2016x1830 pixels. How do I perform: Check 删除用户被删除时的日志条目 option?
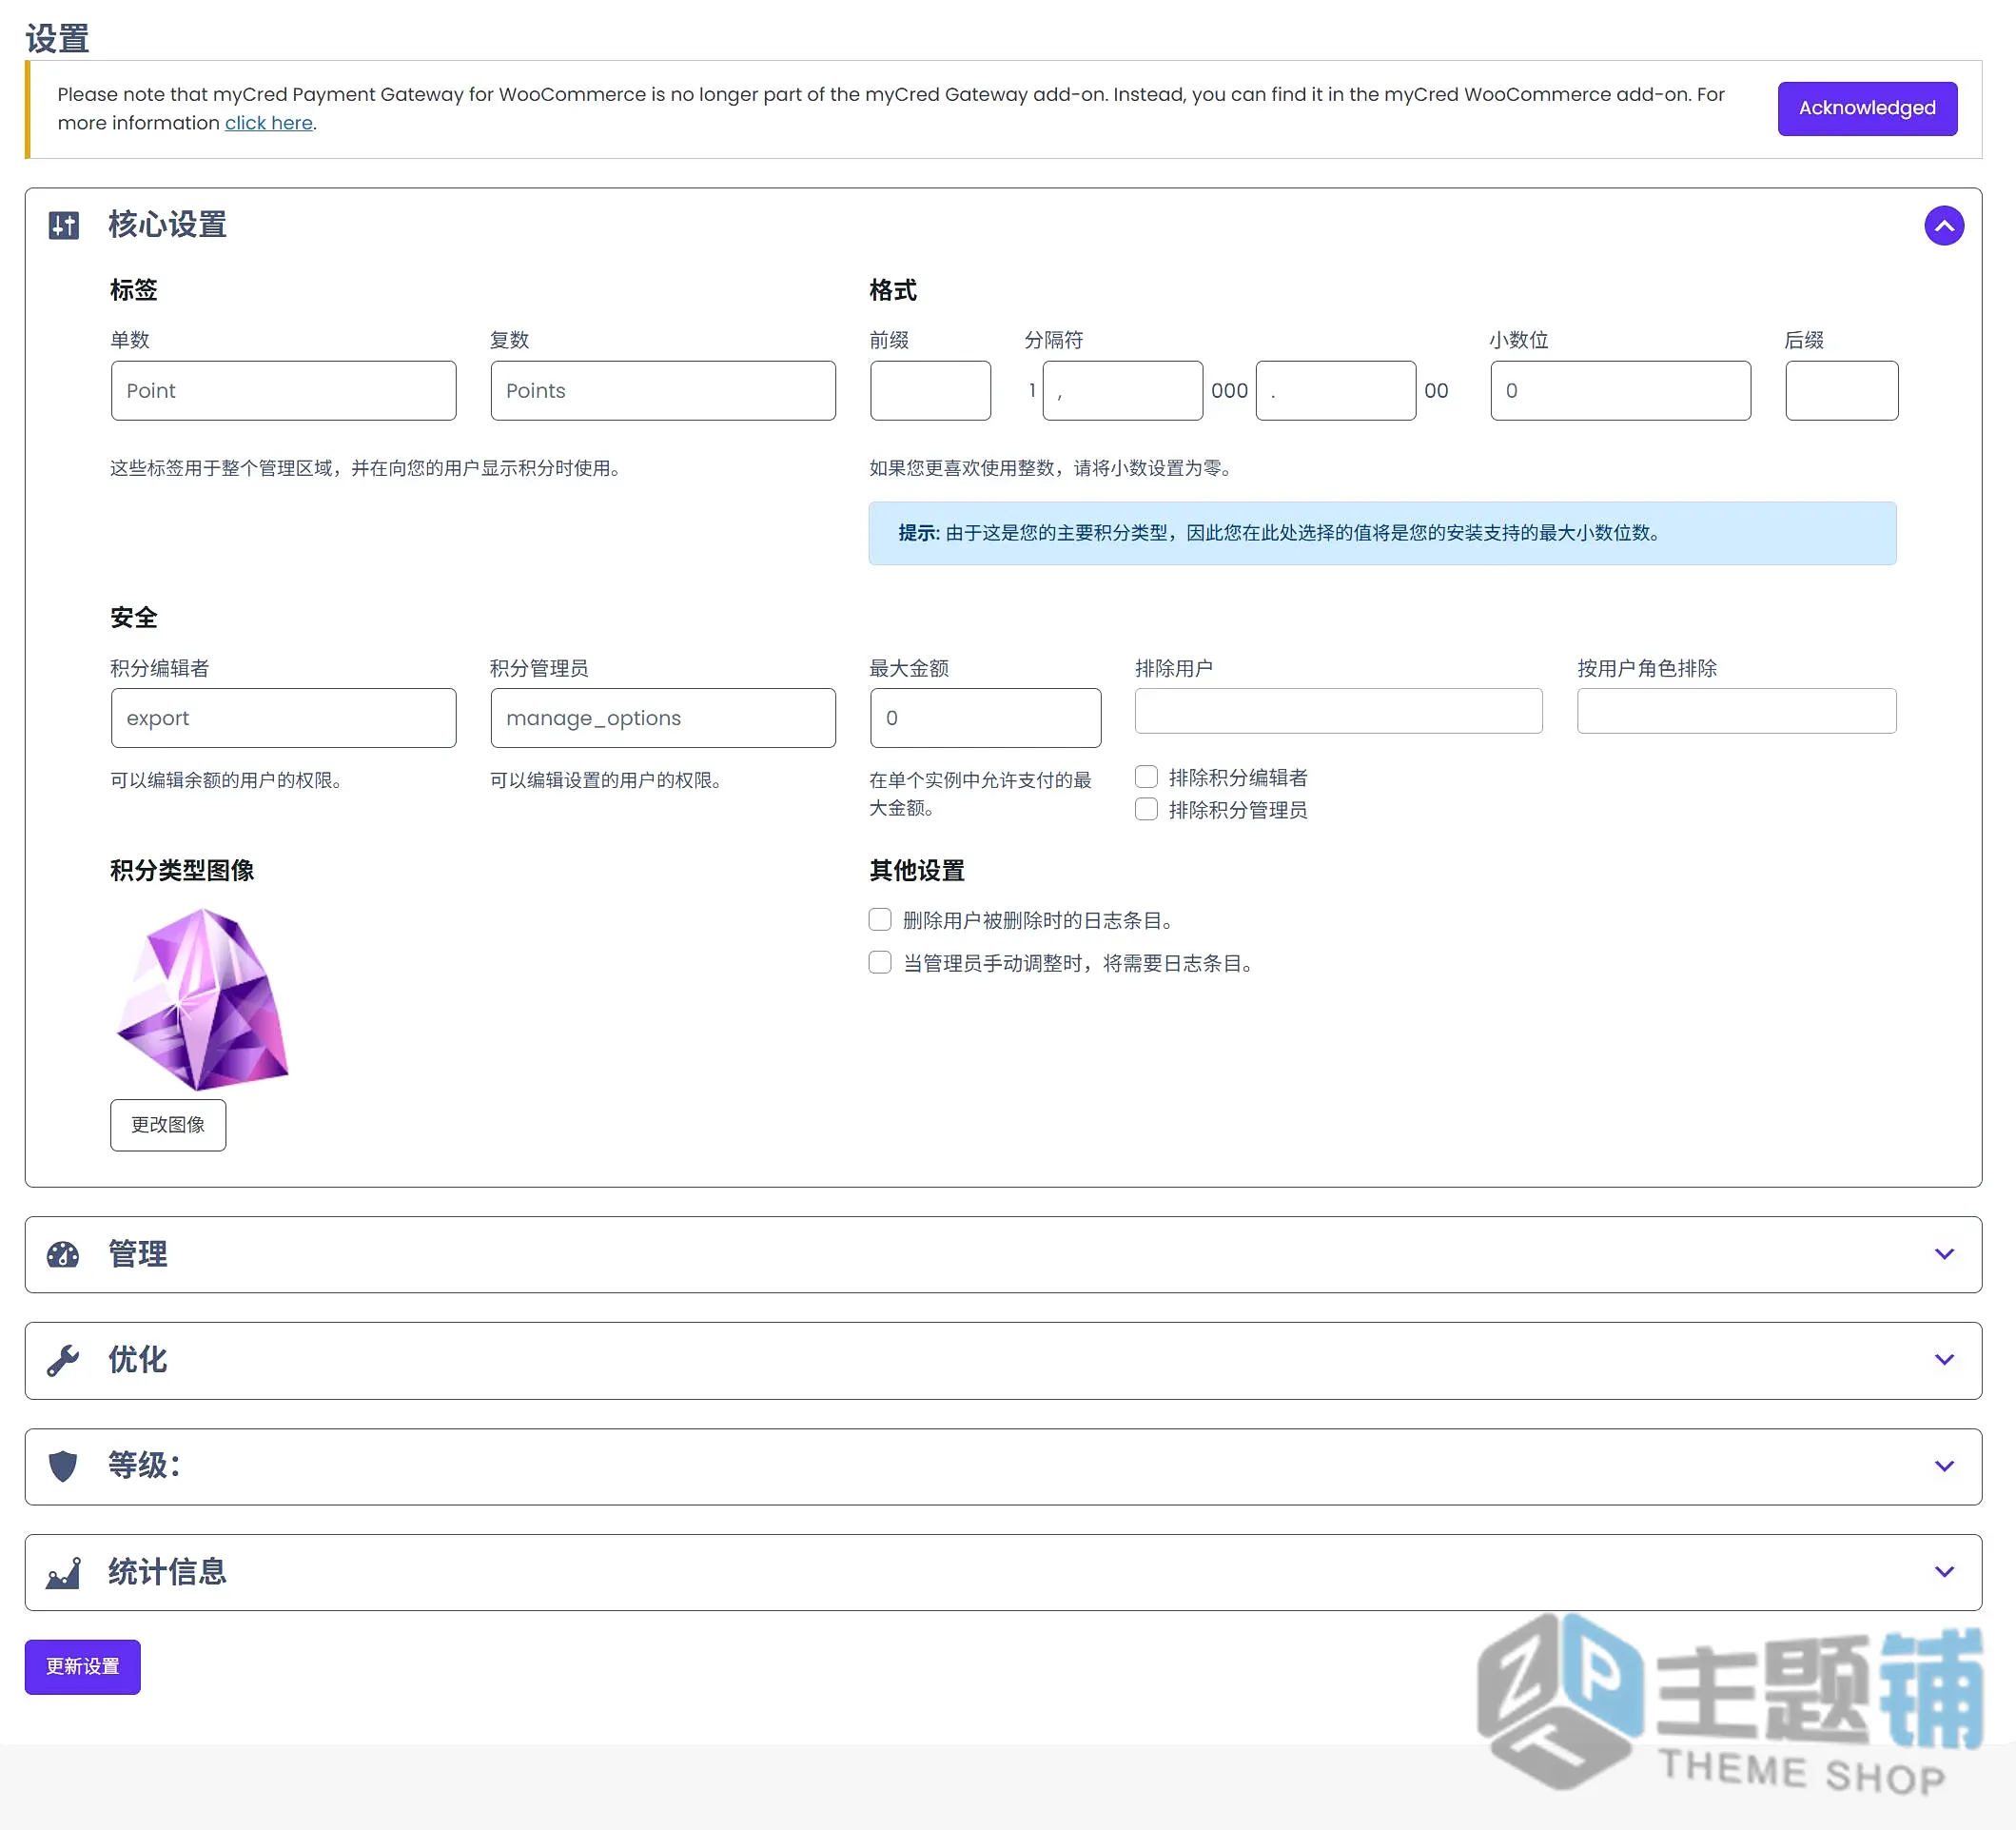[879, 919]
